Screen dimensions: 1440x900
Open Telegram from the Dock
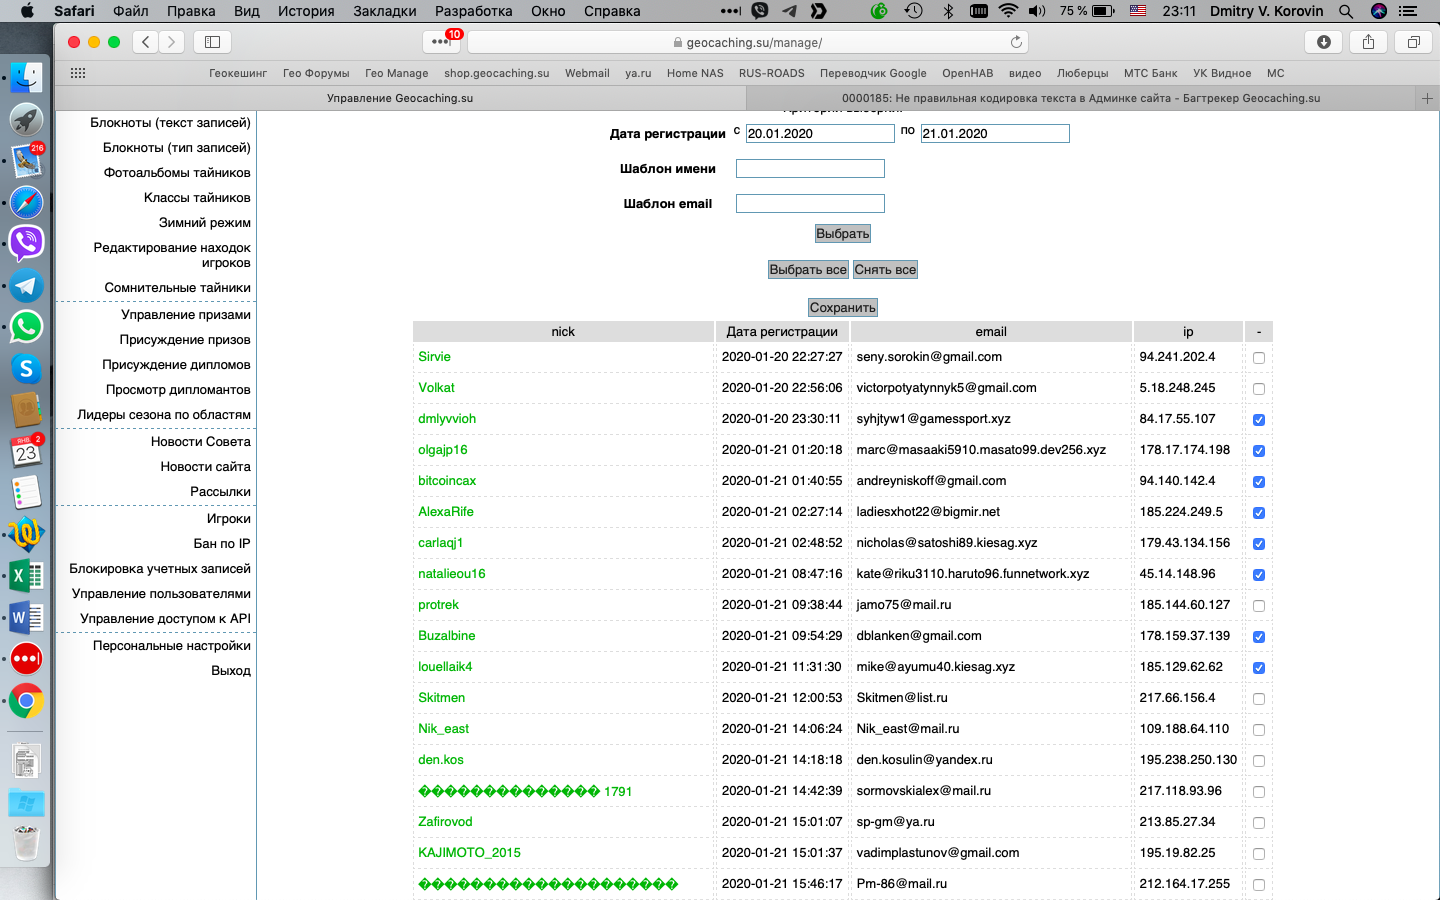pyautogui.click(x=26, y=286)
